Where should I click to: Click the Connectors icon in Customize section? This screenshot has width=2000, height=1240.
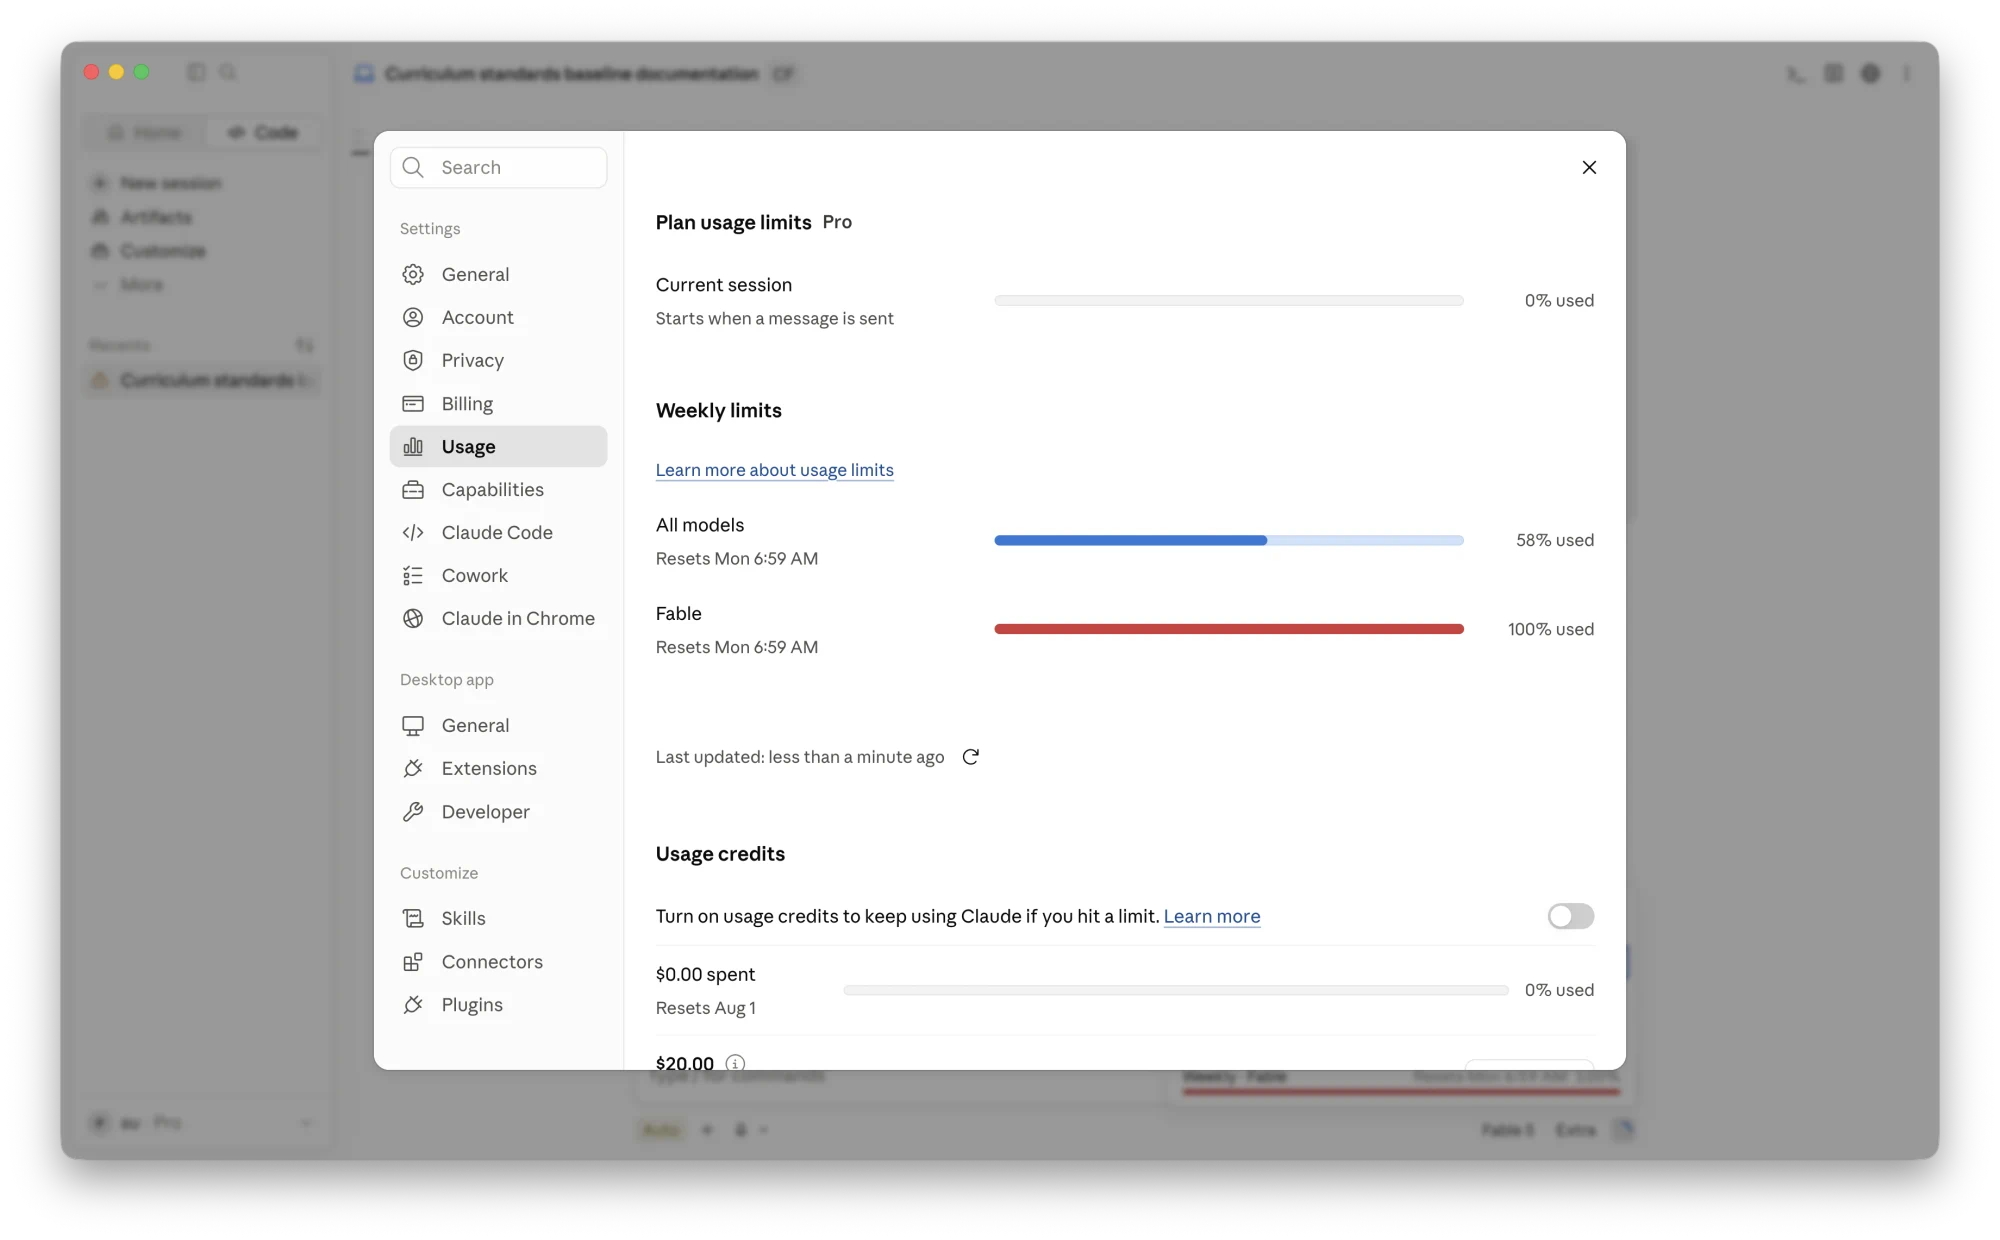pos(413,961)
